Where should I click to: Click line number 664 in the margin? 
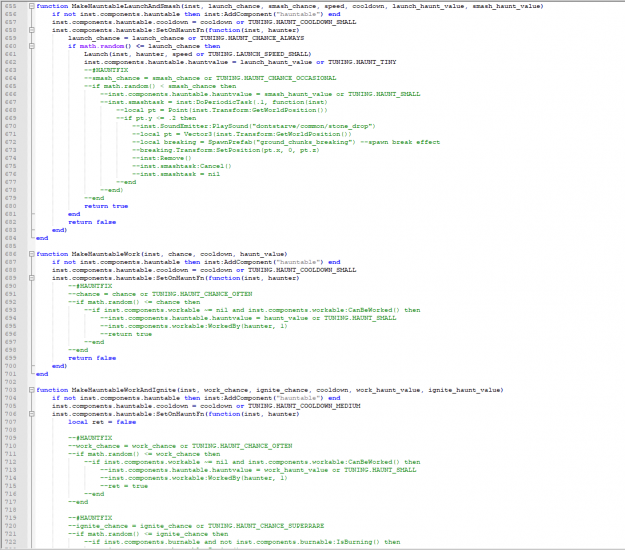tap(11, 77)
